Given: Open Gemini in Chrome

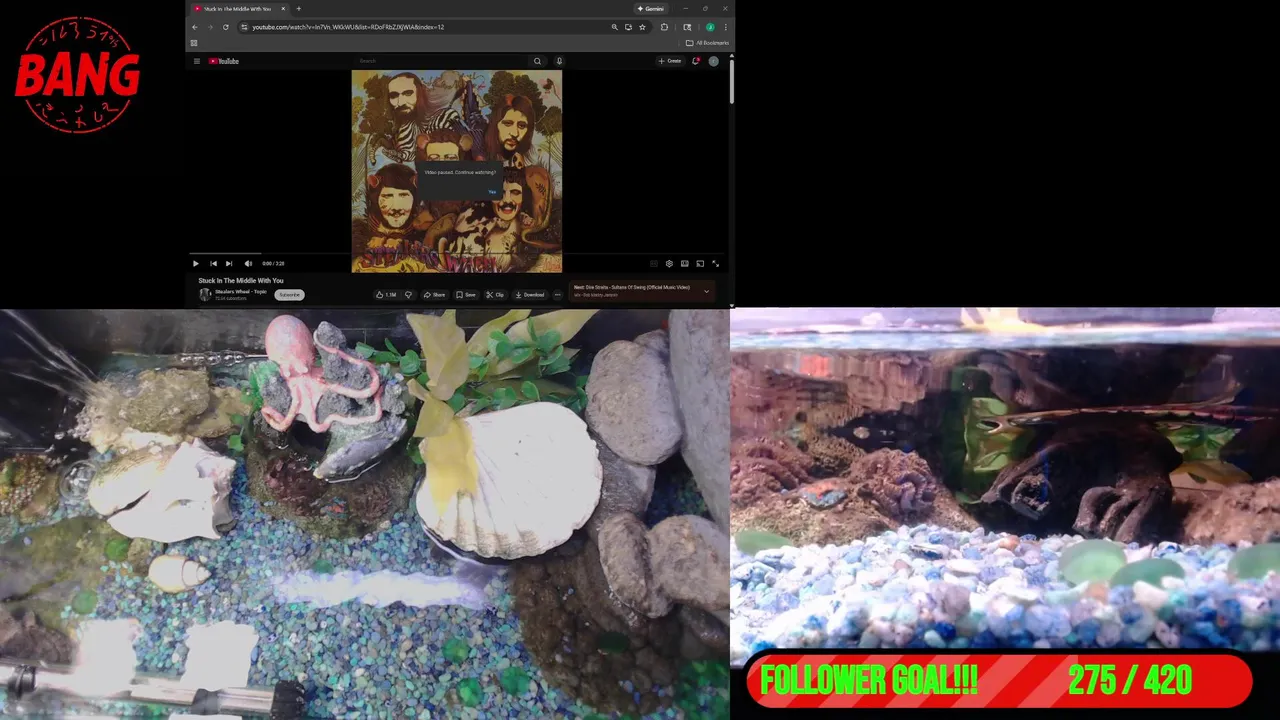Looking at the screenshot, I should (x=651, y=8).
